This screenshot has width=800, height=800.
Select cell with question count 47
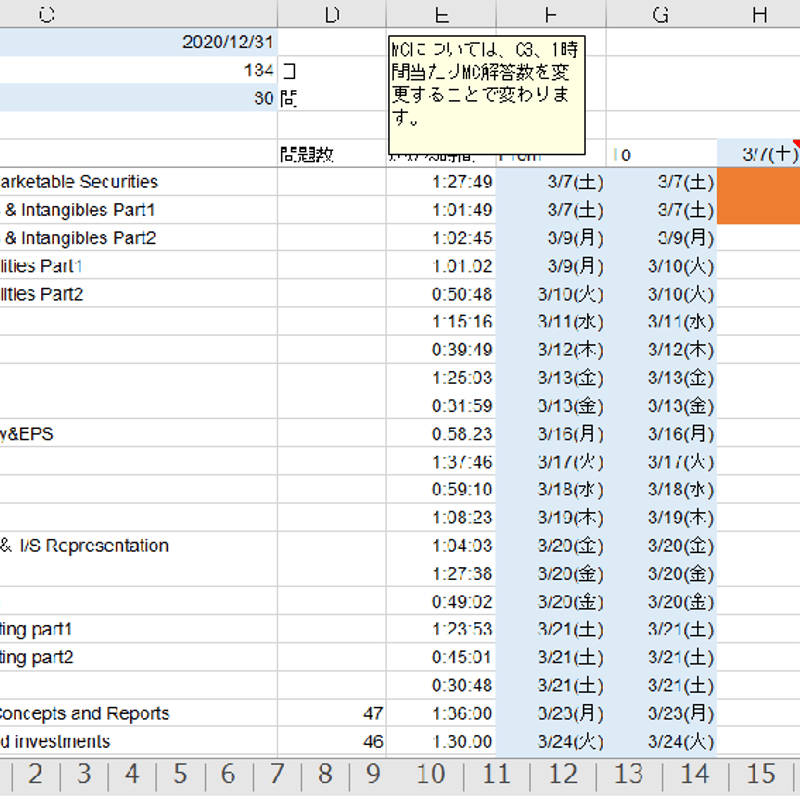click(x=332, y=713)
